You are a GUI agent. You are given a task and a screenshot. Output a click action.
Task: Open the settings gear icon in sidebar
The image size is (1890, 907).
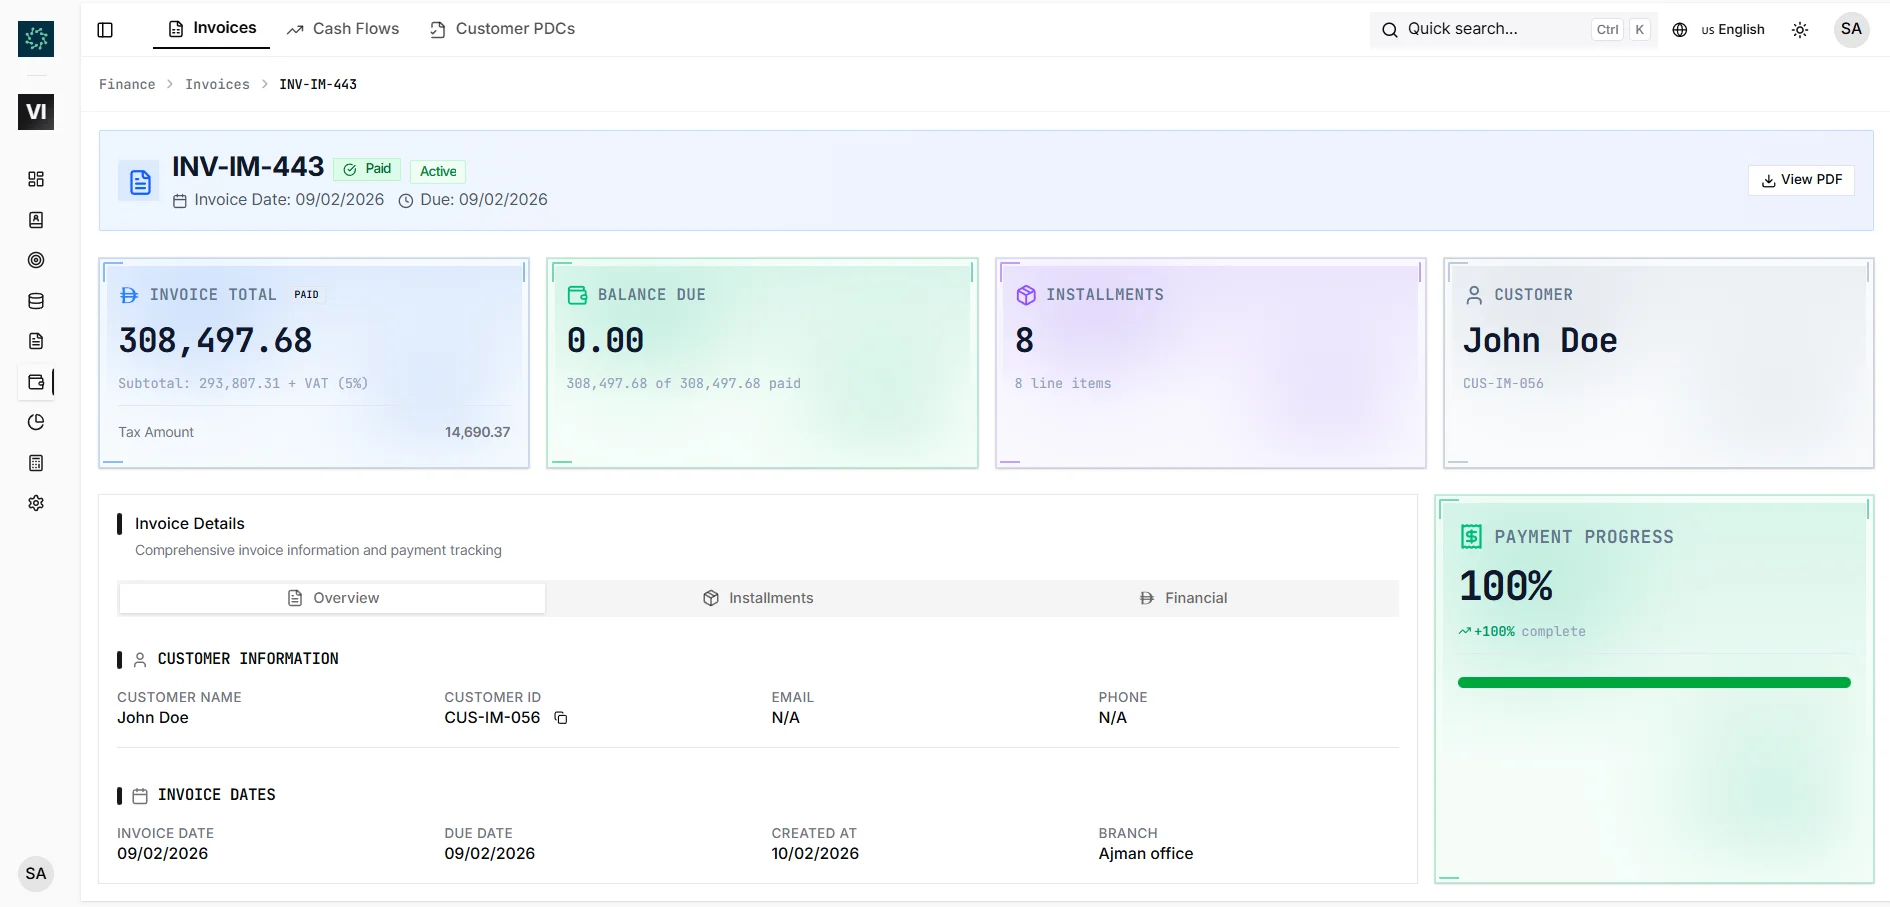click(36, 503)
